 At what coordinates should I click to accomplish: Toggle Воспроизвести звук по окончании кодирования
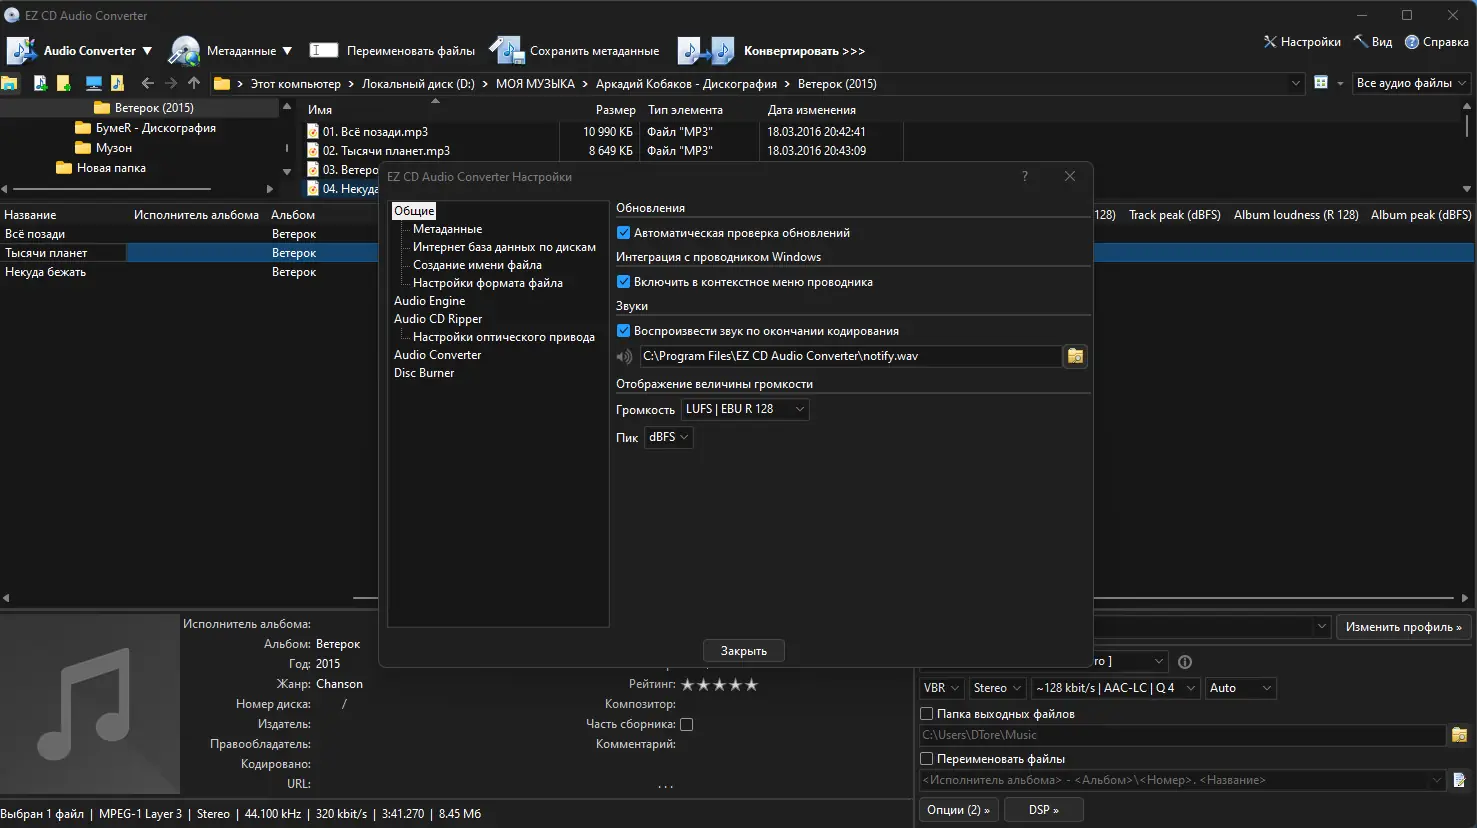pyautogui.click(x=623, y=331)
